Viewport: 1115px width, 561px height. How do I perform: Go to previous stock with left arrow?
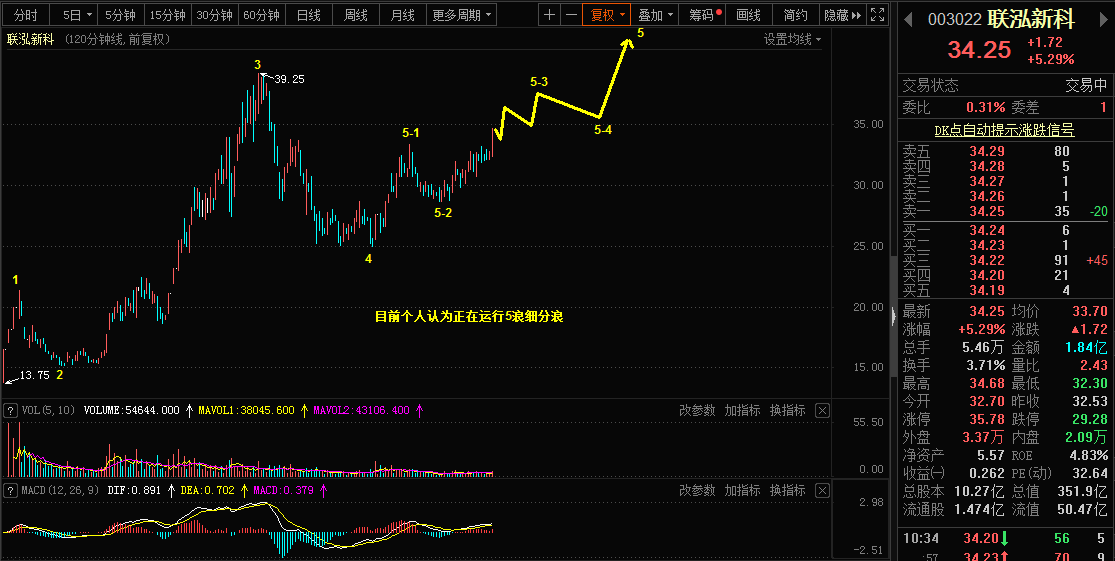click(x=908, y=20)
